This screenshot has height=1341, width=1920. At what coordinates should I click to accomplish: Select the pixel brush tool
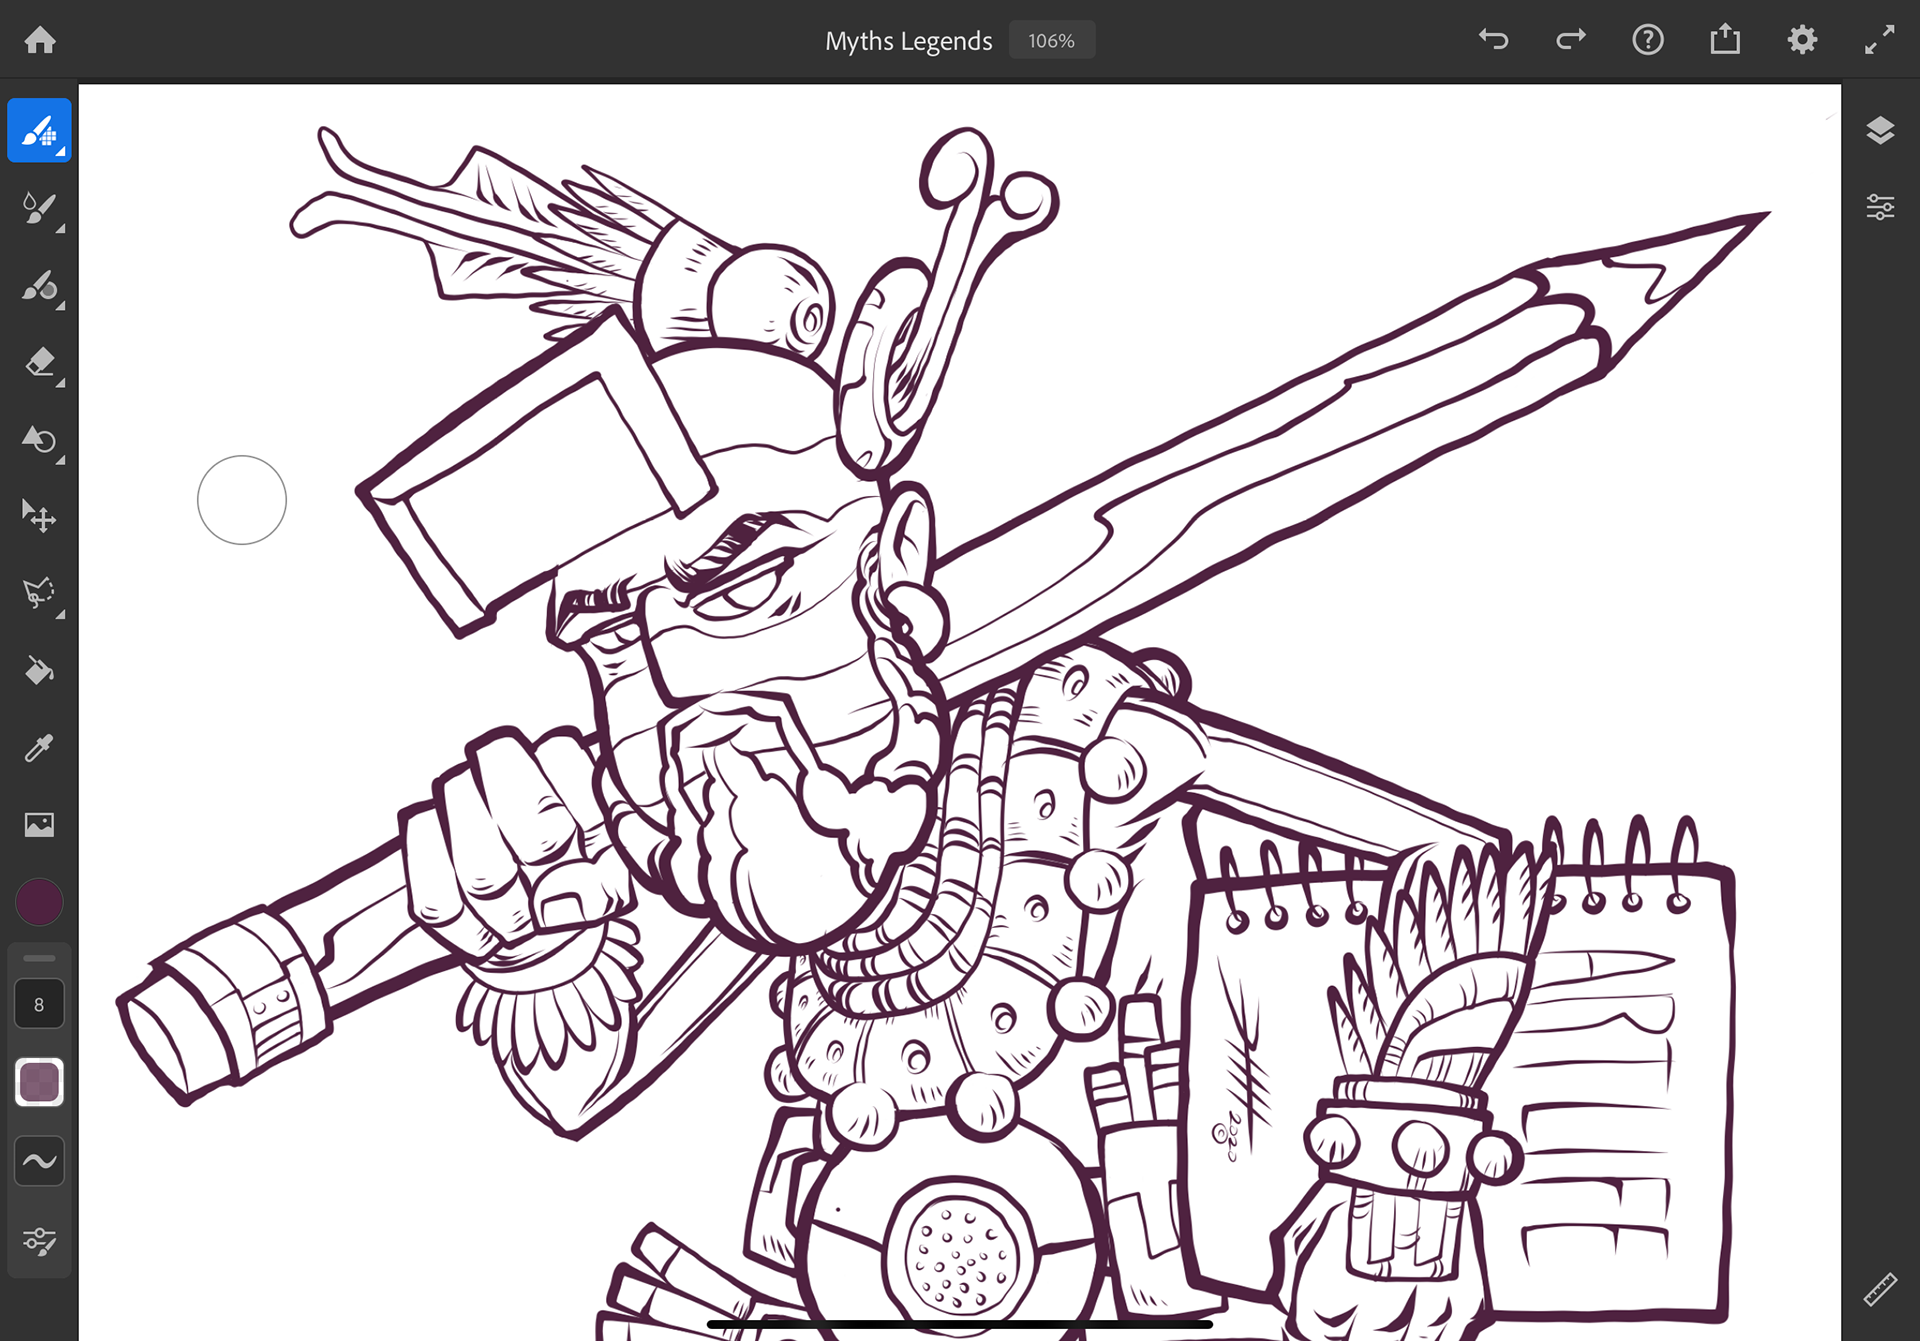(x=39, y=131)
